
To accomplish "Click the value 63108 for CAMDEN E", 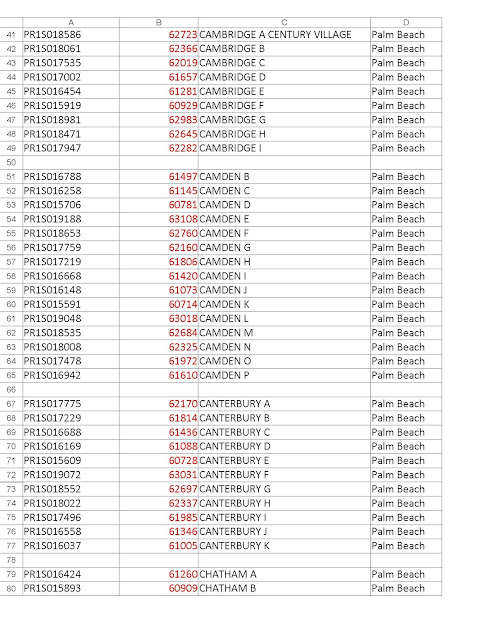I will tap(183, 219).
